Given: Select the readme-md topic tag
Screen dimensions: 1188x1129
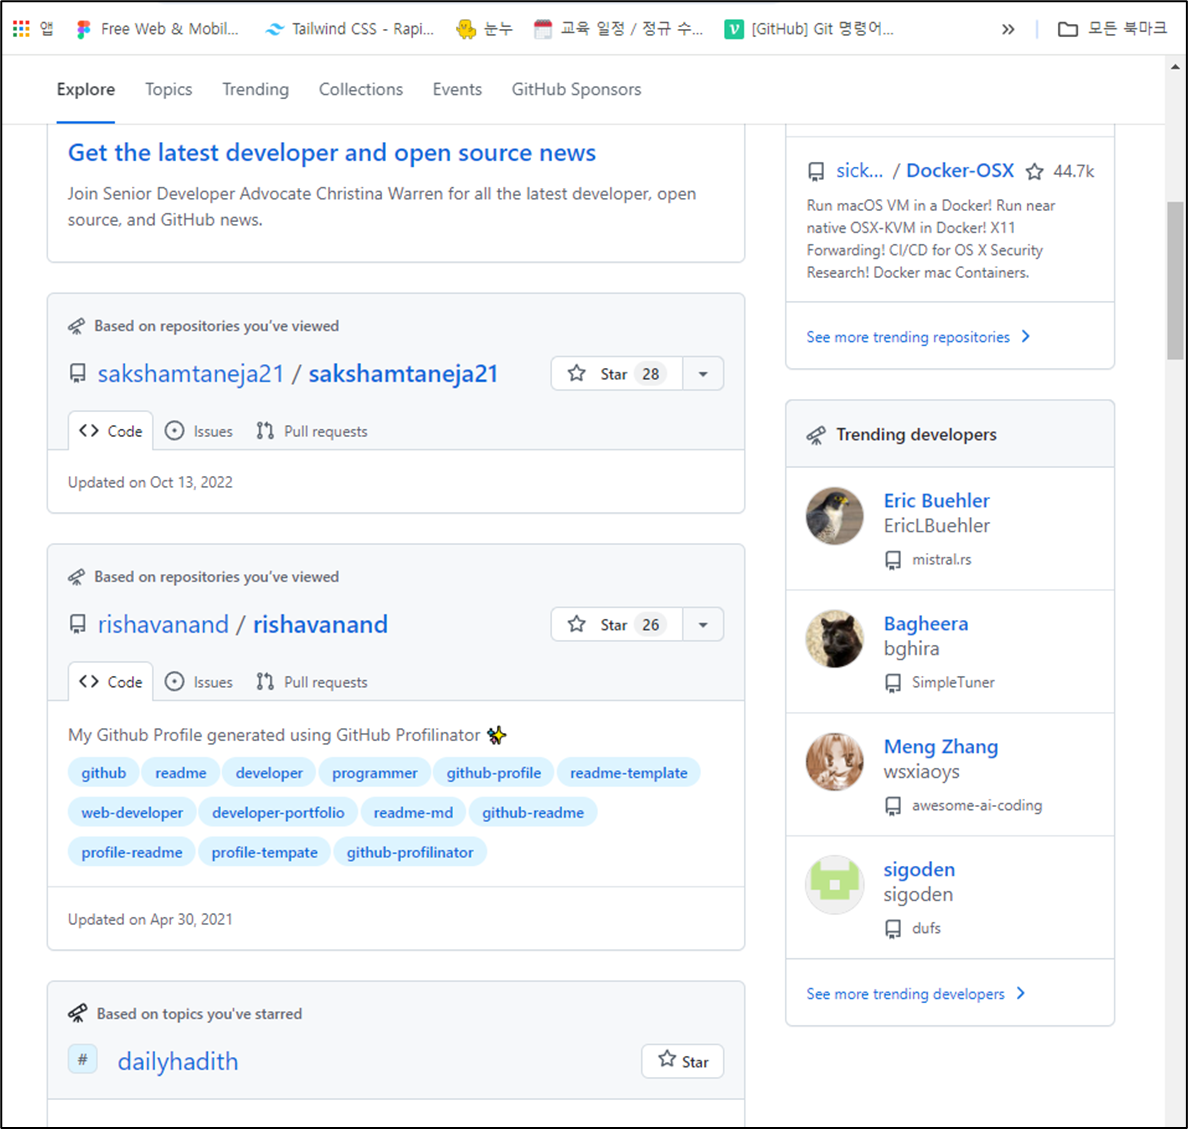Looking at the screenshot, I should [x=414, y=812].
